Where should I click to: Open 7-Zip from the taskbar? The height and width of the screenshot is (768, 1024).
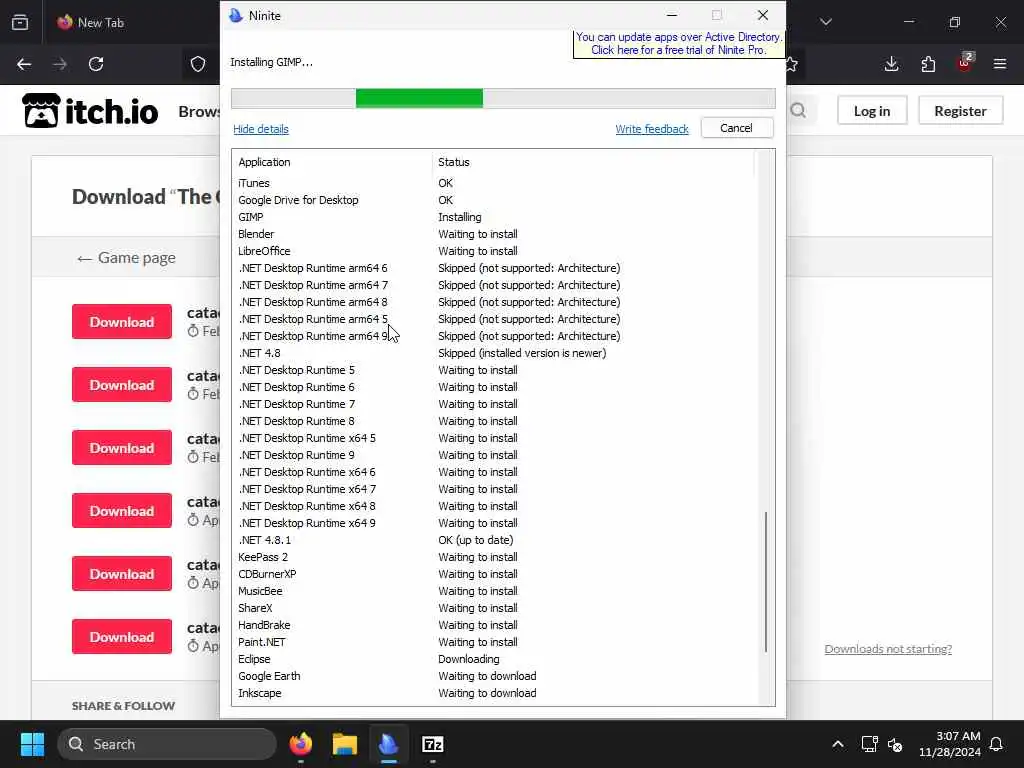432,744
